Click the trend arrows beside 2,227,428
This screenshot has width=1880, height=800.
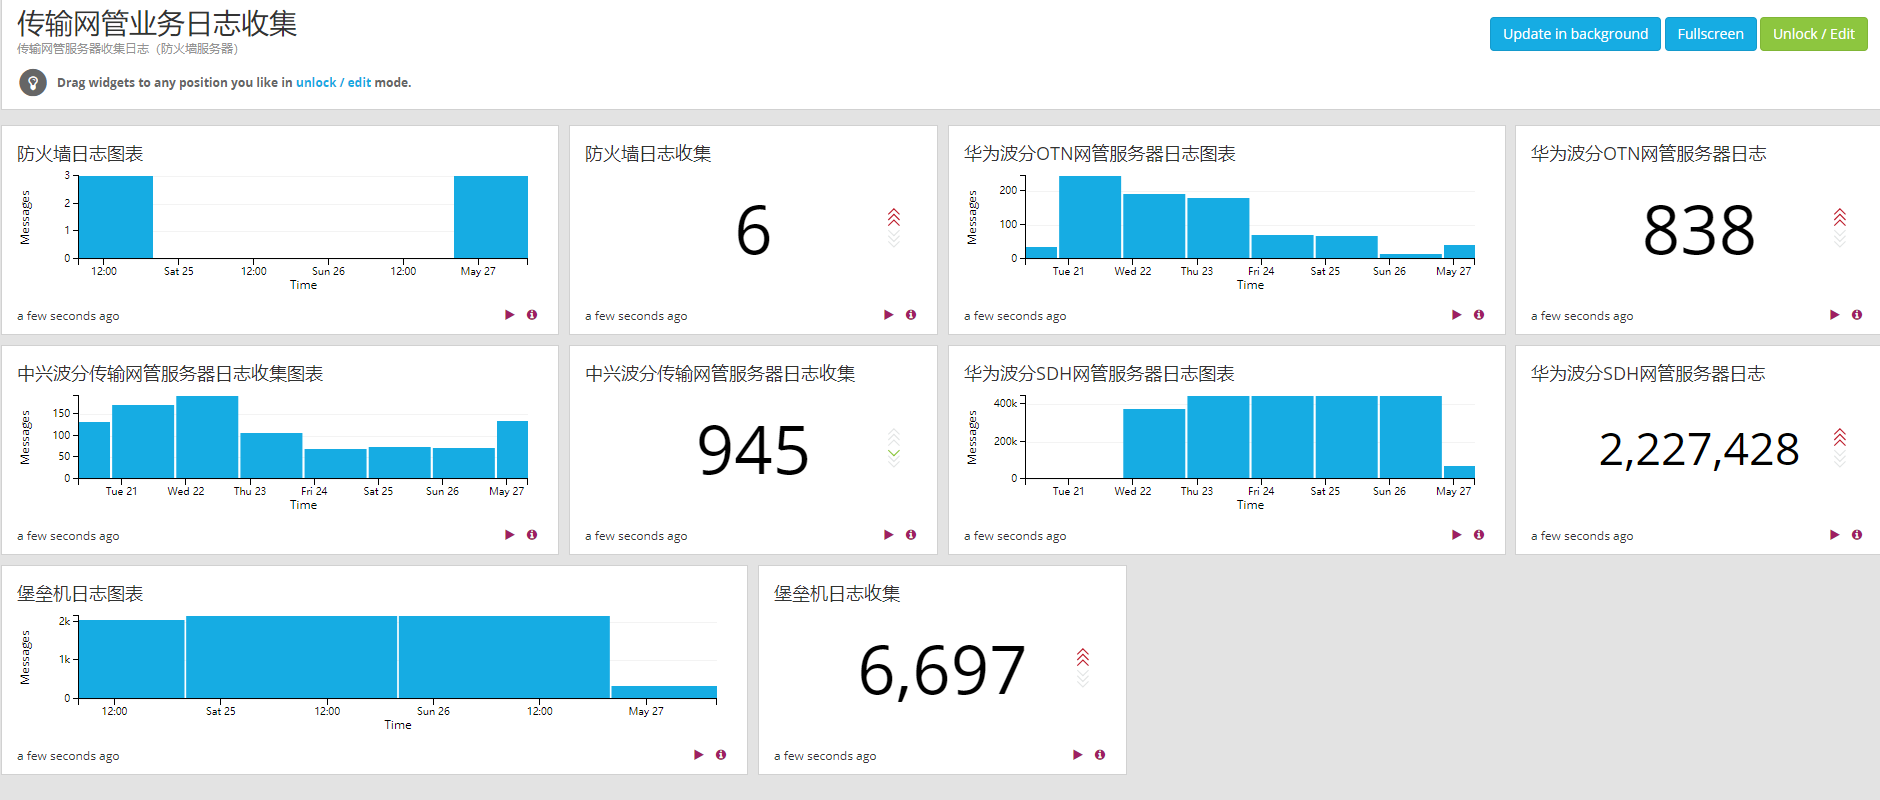1840,448
